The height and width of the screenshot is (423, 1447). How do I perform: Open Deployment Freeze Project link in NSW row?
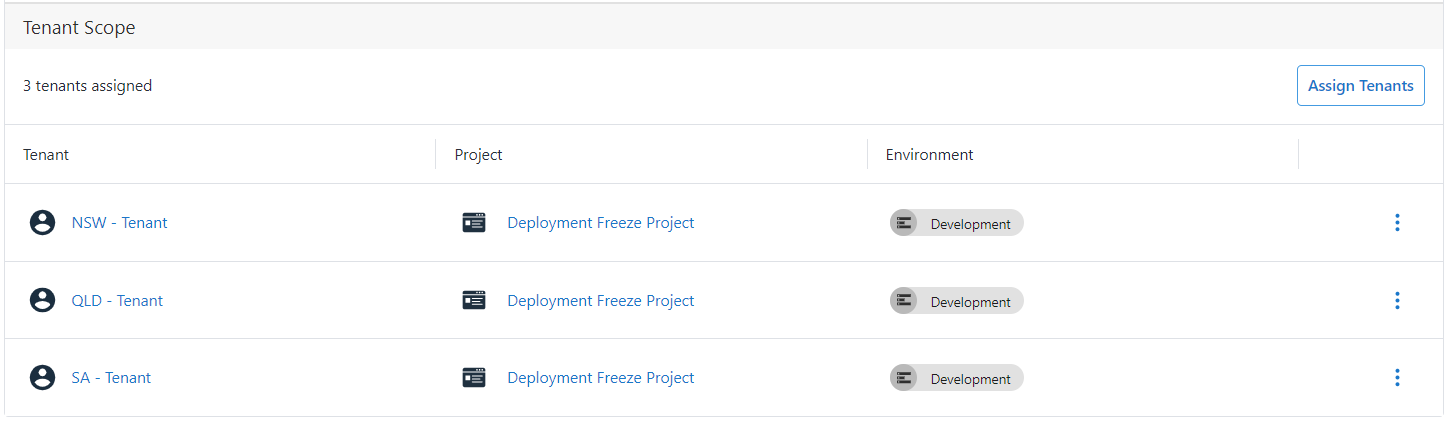click(x=600, y=223)
